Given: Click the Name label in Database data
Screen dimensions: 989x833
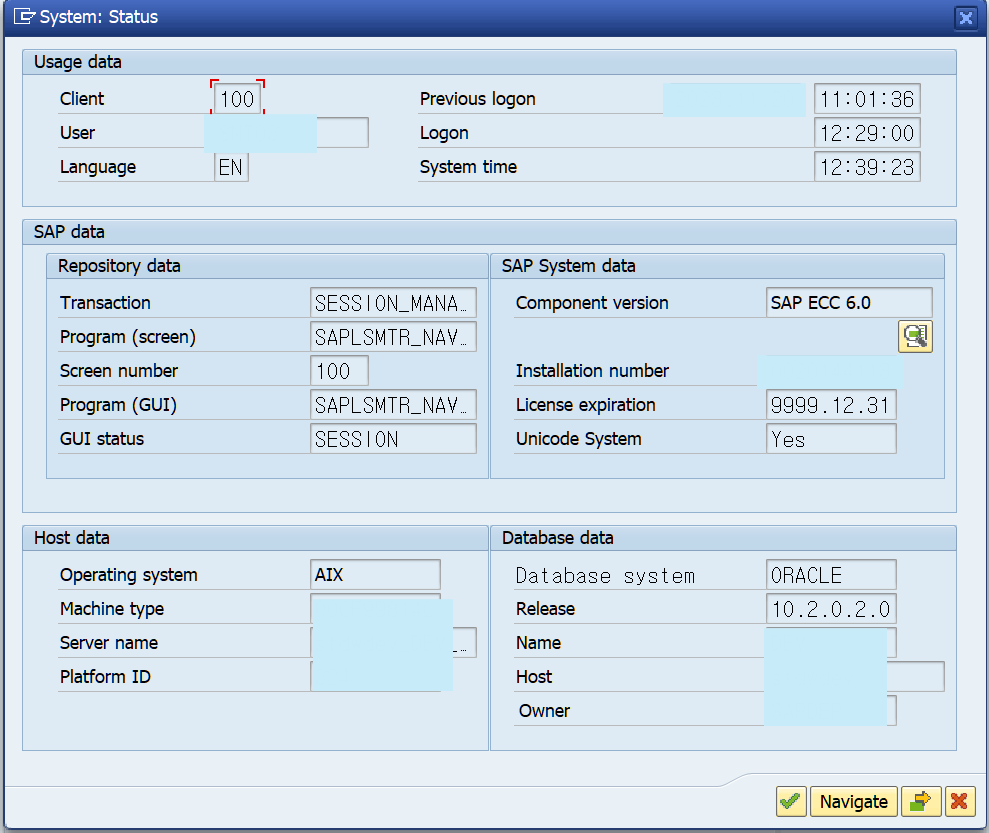Looking at the screenshot, I should [x=539, y=643].
